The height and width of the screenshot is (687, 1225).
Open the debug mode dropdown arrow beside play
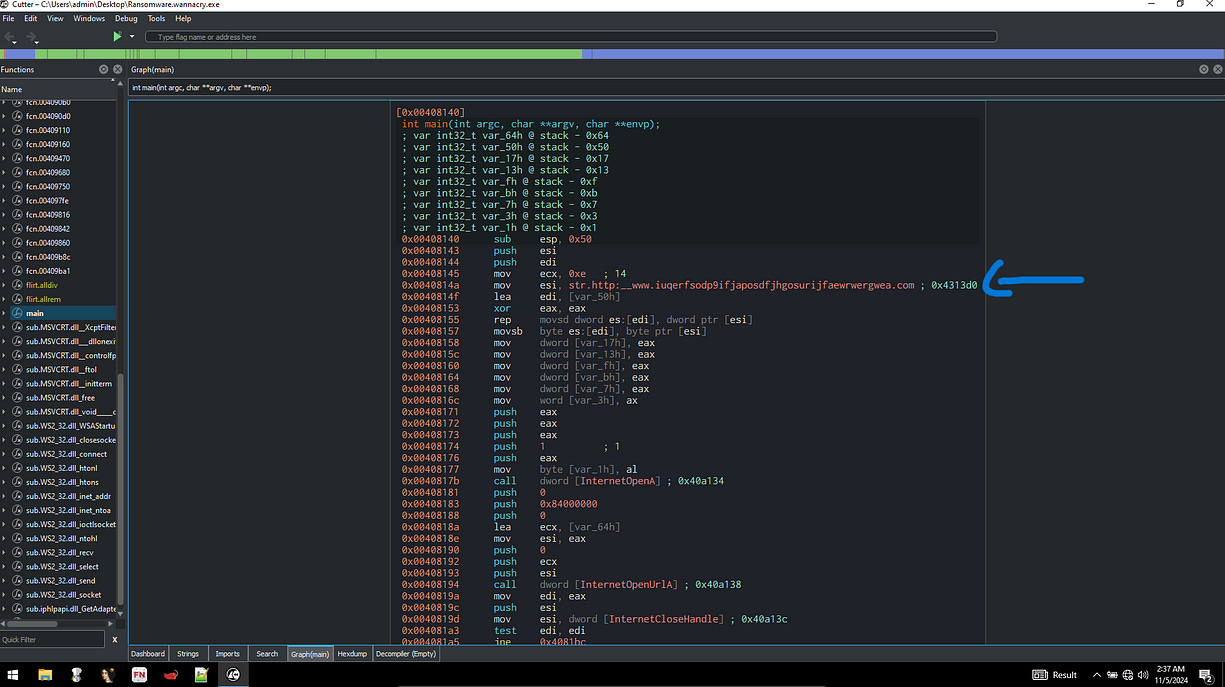pyautogui.click(x=131, y=37)
